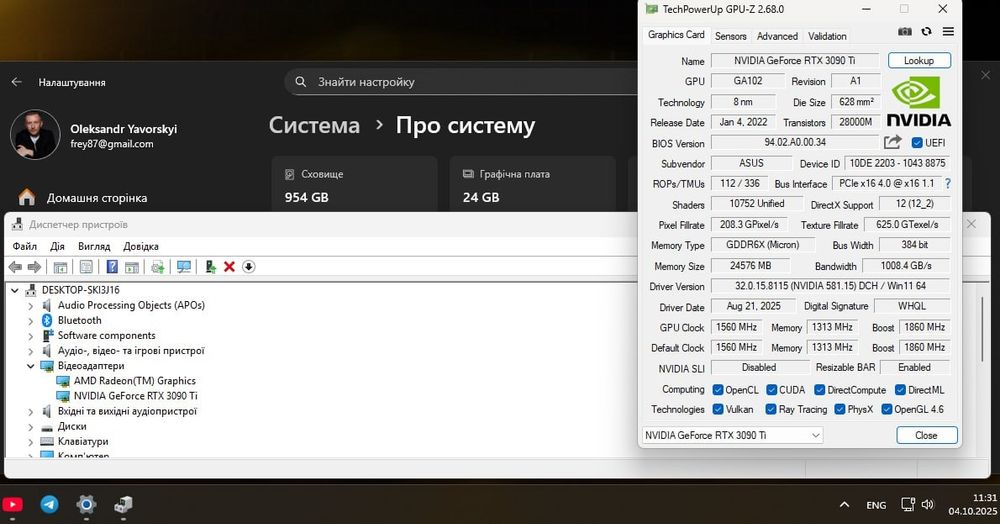Switch to the Sensors tab
This screenshot has width=1000, height=524.
pyautogui.click(x=730, y=36)
